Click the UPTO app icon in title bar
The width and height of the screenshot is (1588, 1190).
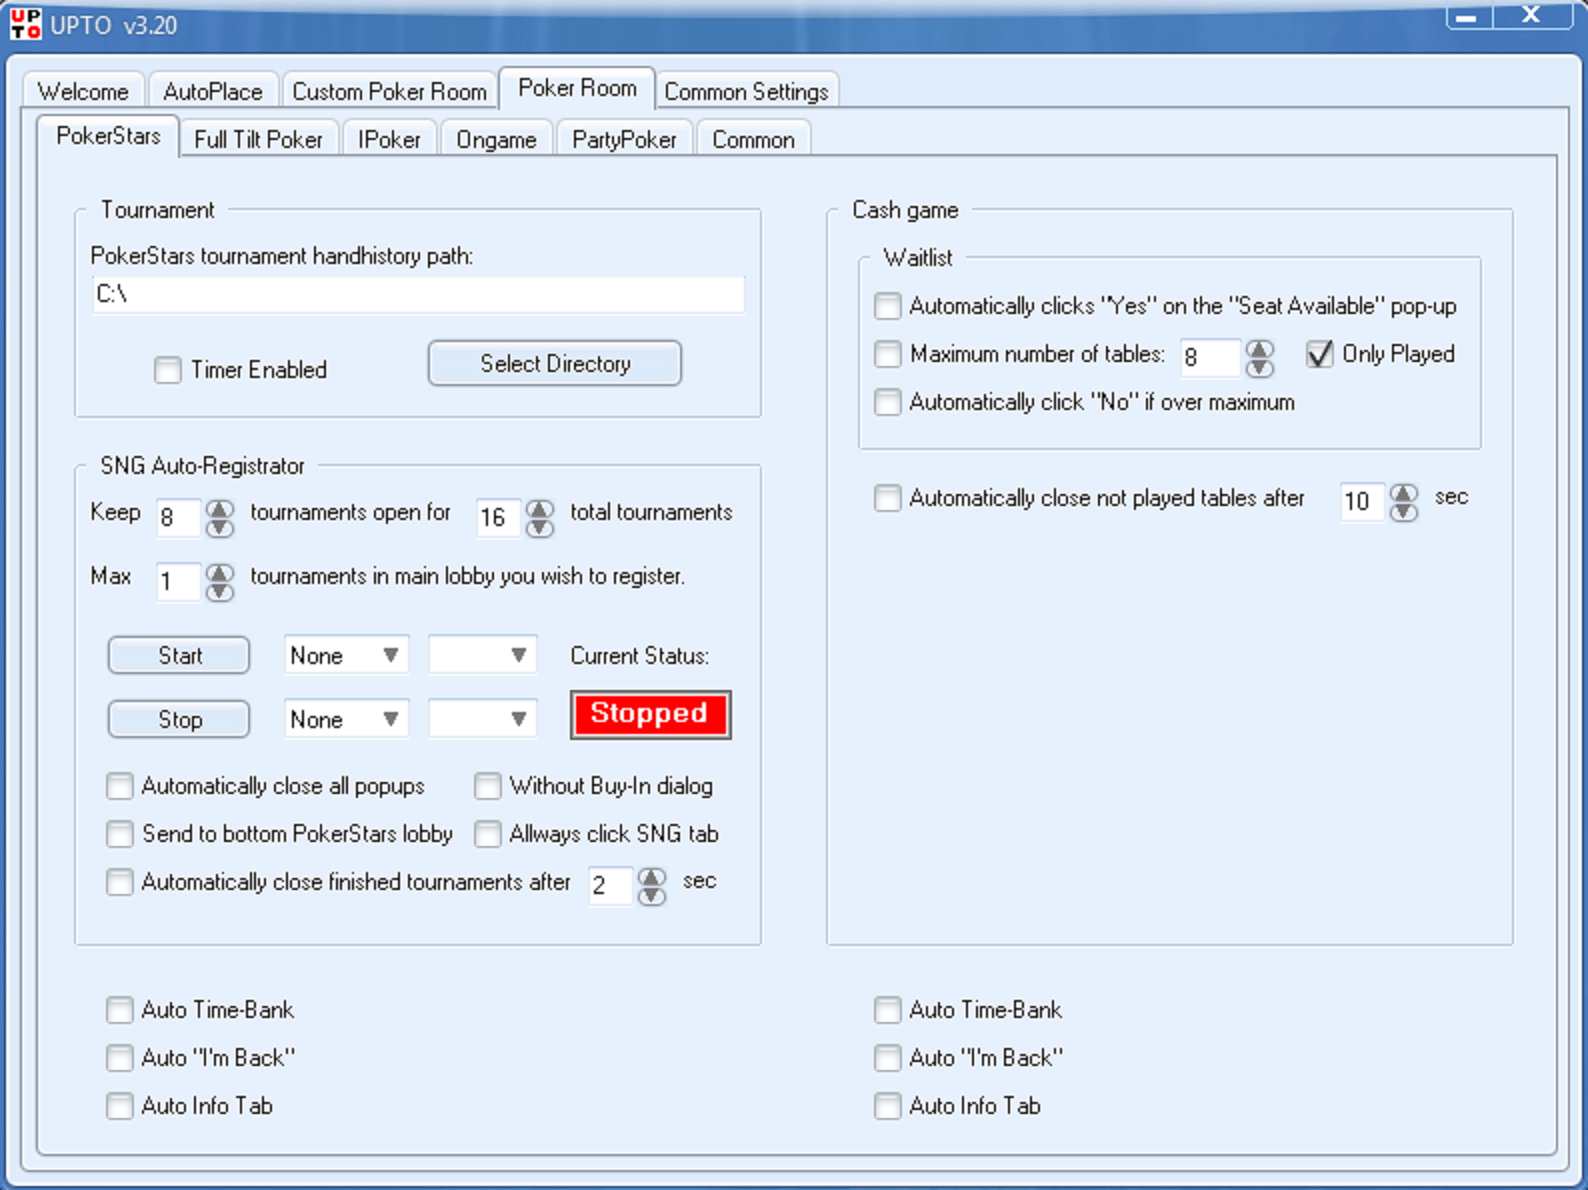25,23
